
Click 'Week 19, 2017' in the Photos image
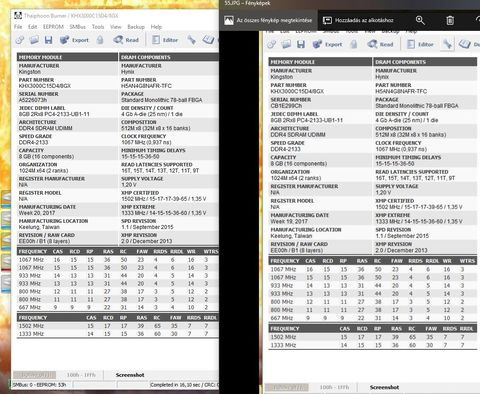[289, 222]
